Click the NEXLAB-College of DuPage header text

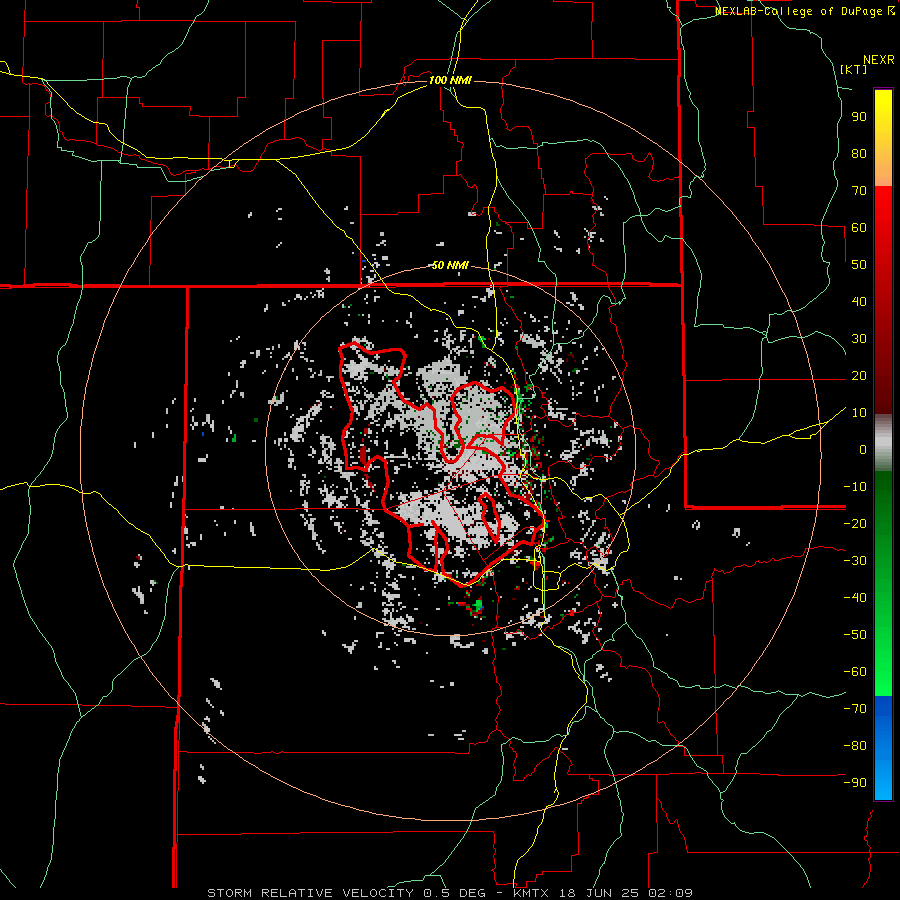point(798,11)
